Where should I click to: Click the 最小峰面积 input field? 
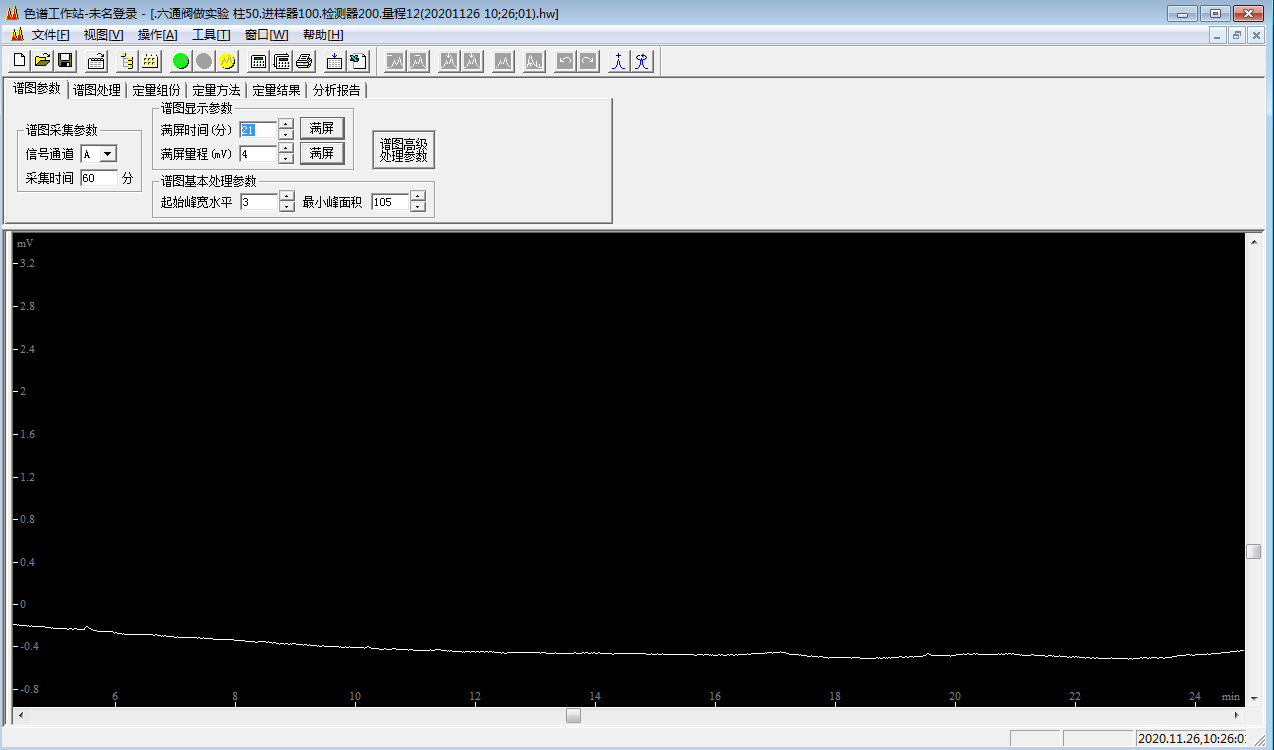(390, 202)
